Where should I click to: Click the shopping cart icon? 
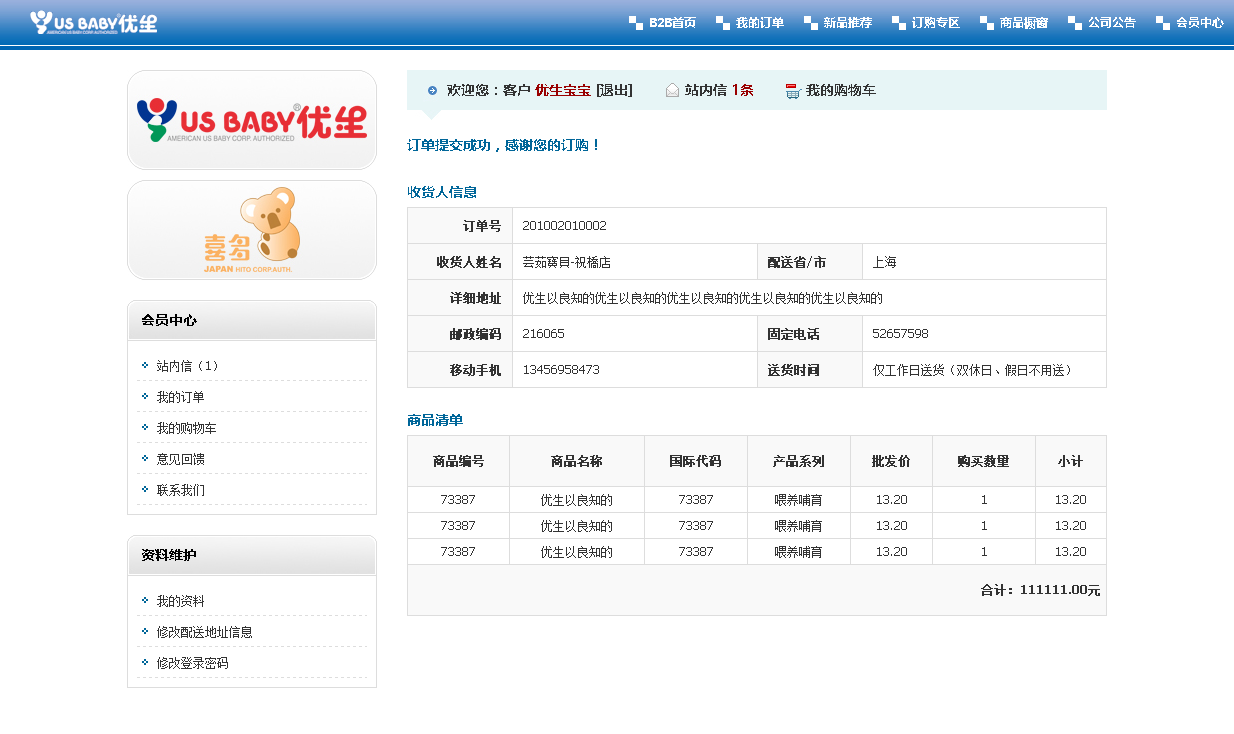tap(793, 91)
